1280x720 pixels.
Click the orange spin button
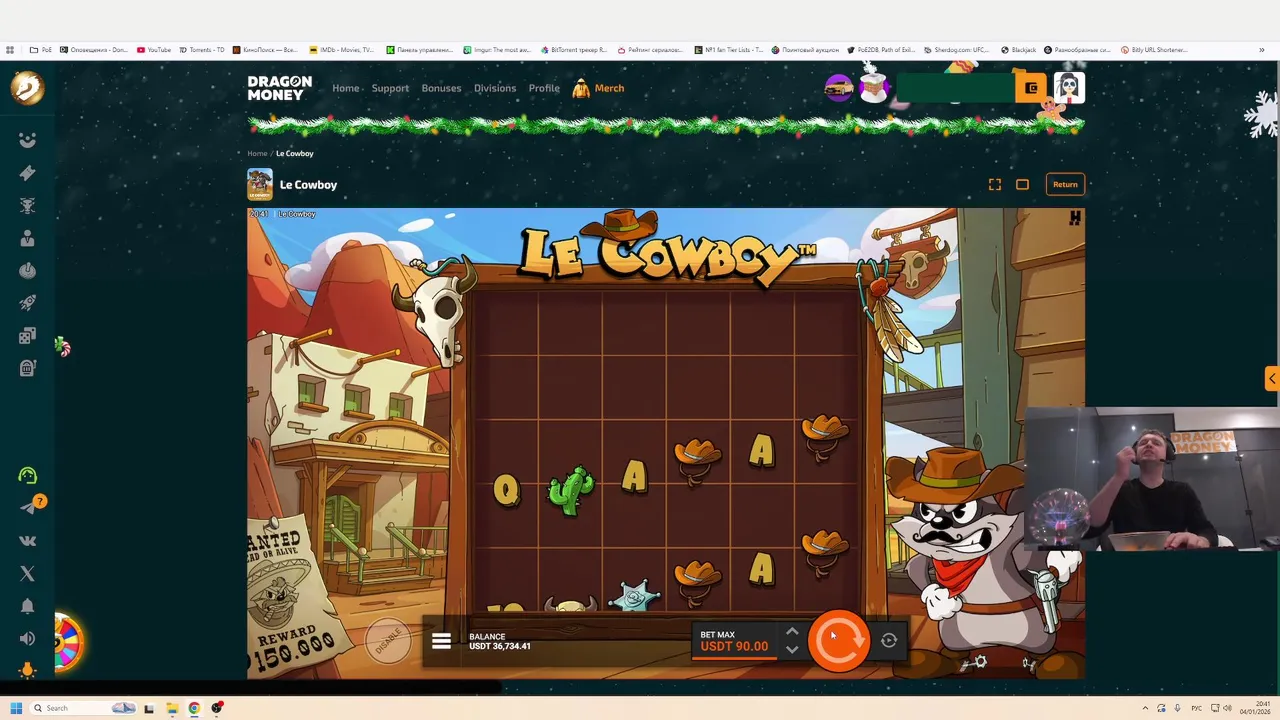pyautogui.click(x=838, y=640)
